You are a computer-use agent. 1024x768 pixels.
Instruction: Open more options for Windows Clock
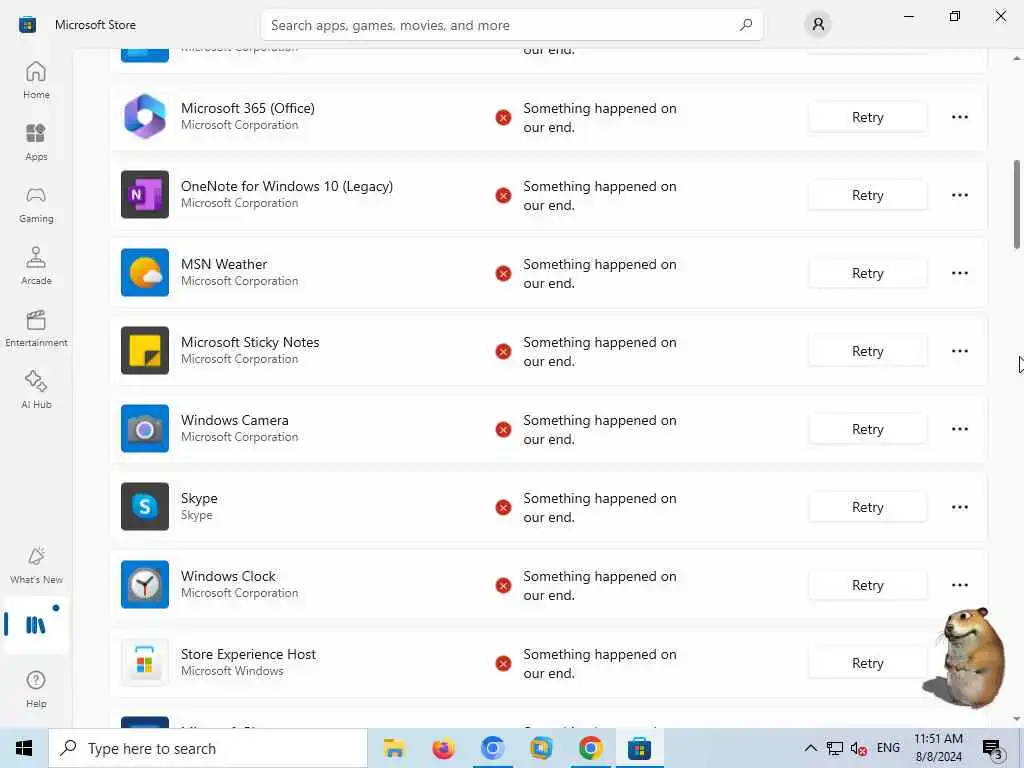click(x=959, y=585)
